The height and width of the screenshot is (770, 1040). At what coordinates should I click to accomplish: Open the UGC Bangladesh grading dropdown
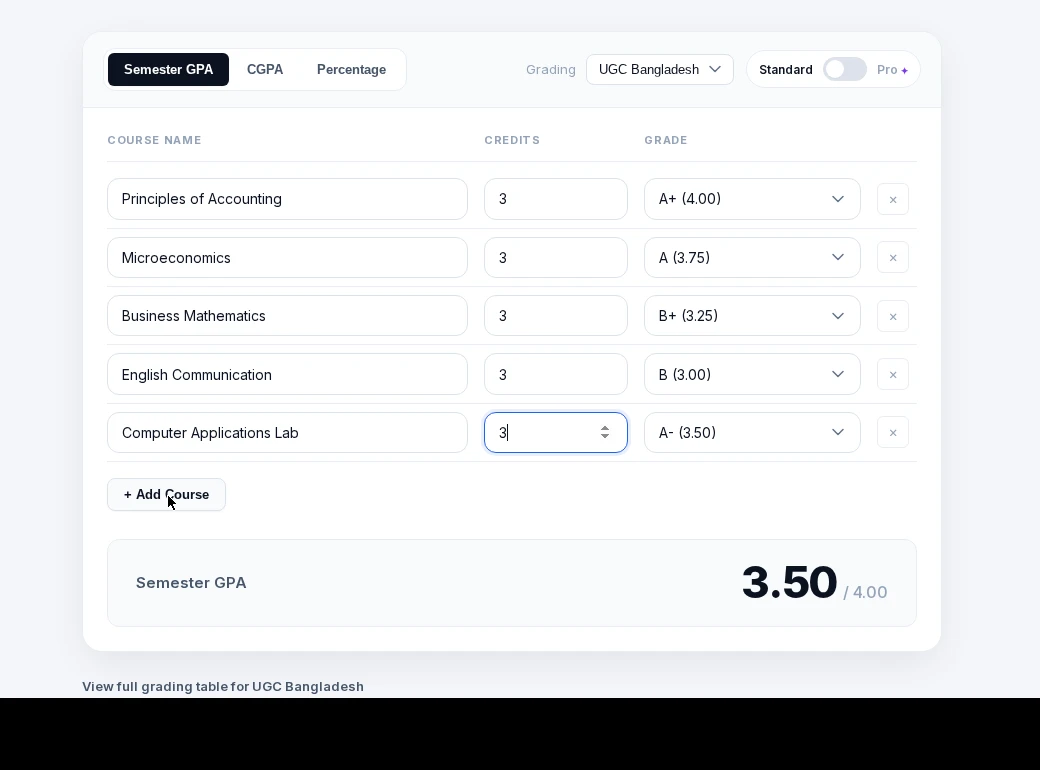click(x=659, y=70)
